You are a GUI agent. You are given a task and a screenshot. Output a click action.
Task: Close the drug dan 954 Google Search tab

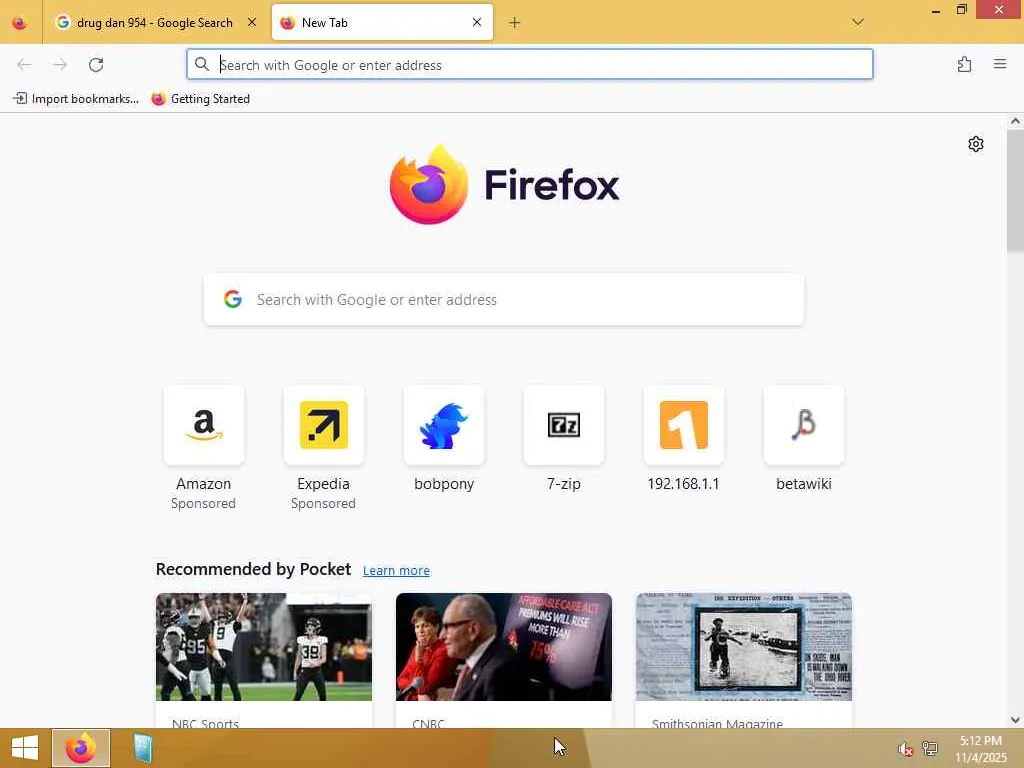pyautogui.click(x=252, y=22)
